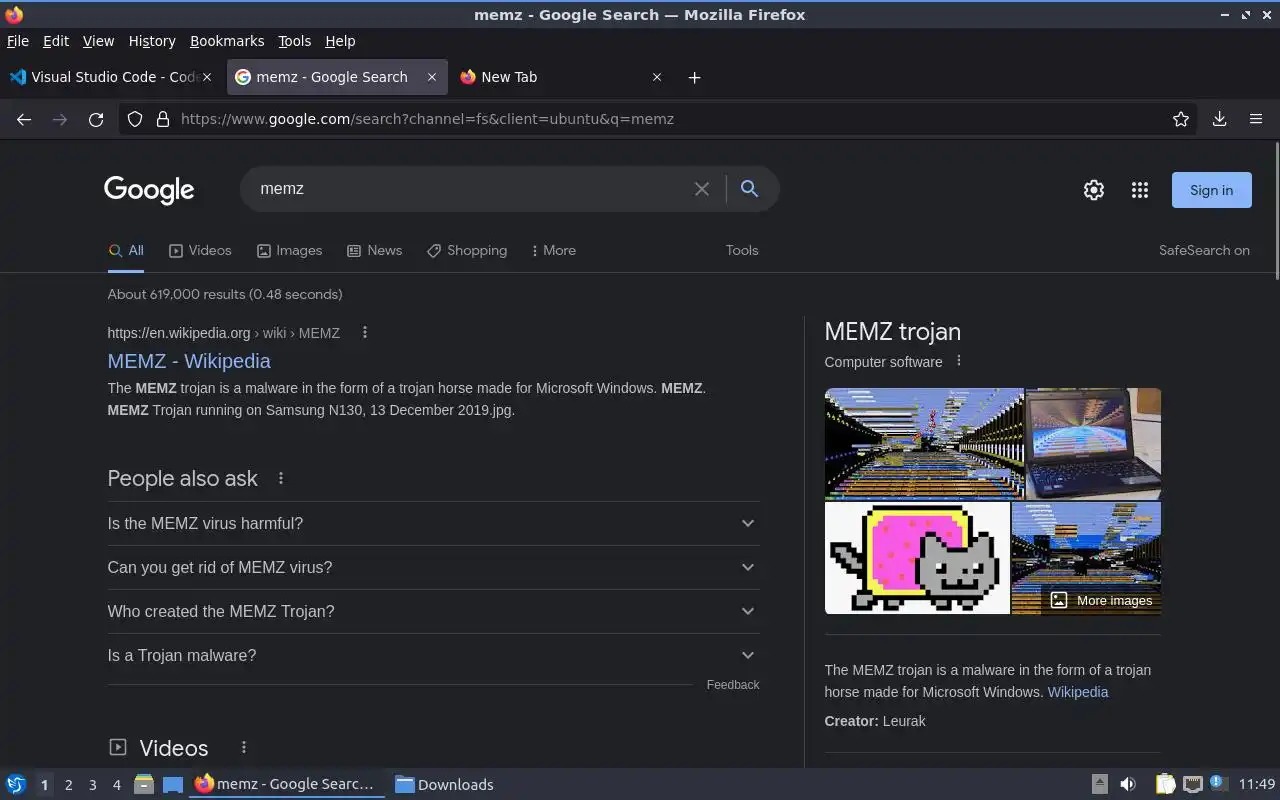
Task: Open the History menu
Action: click(x=152, y=41)
